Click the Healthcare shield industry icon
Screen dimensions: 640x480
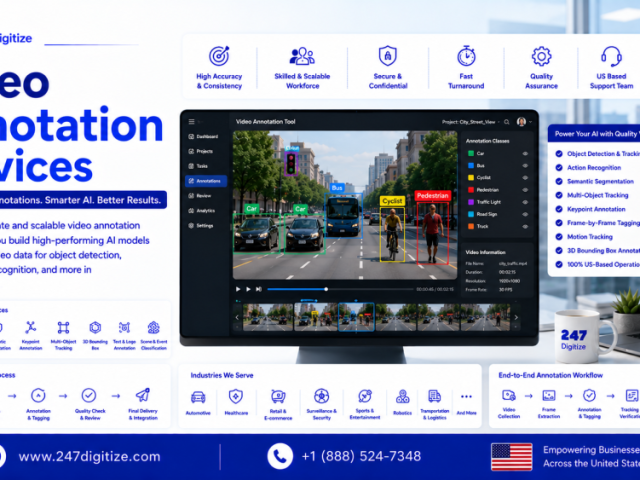(236, 396)
